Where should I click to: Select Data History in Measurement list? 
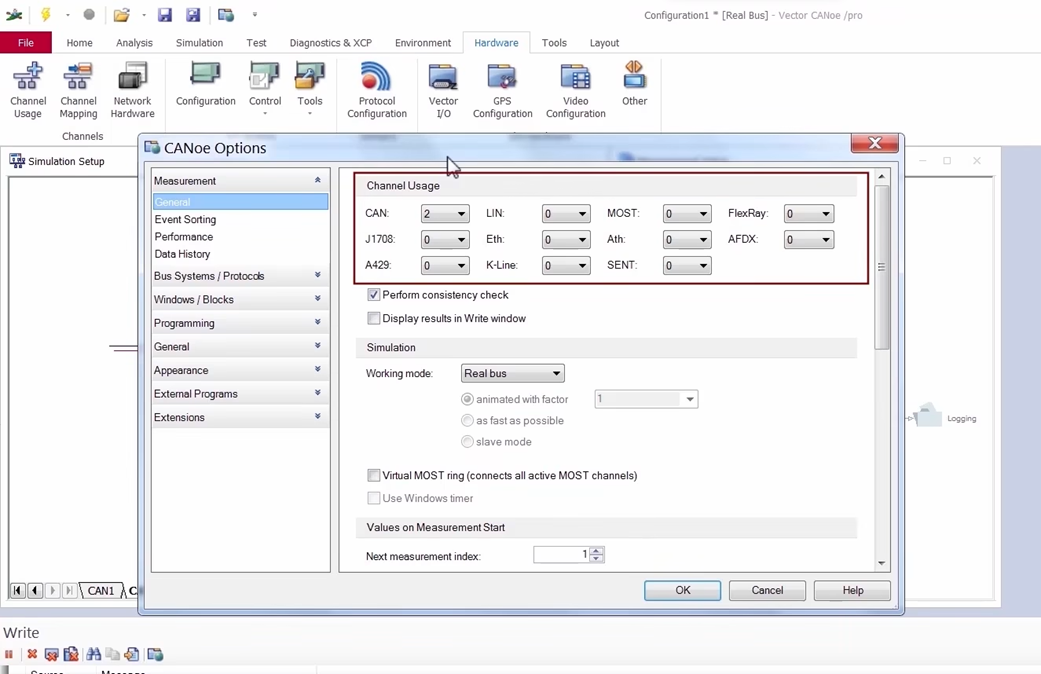(x=182, y=254)
